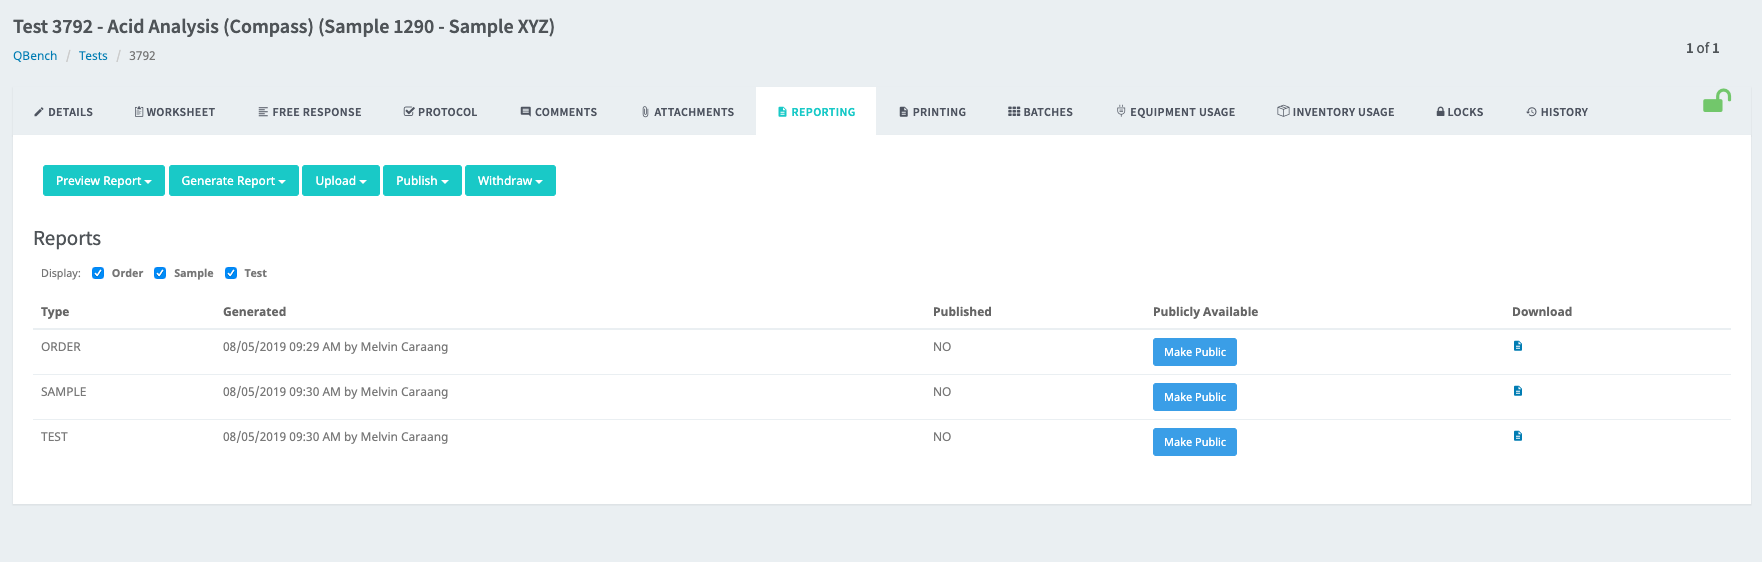
Task: Open the History tab
Action: [1557, 112]
